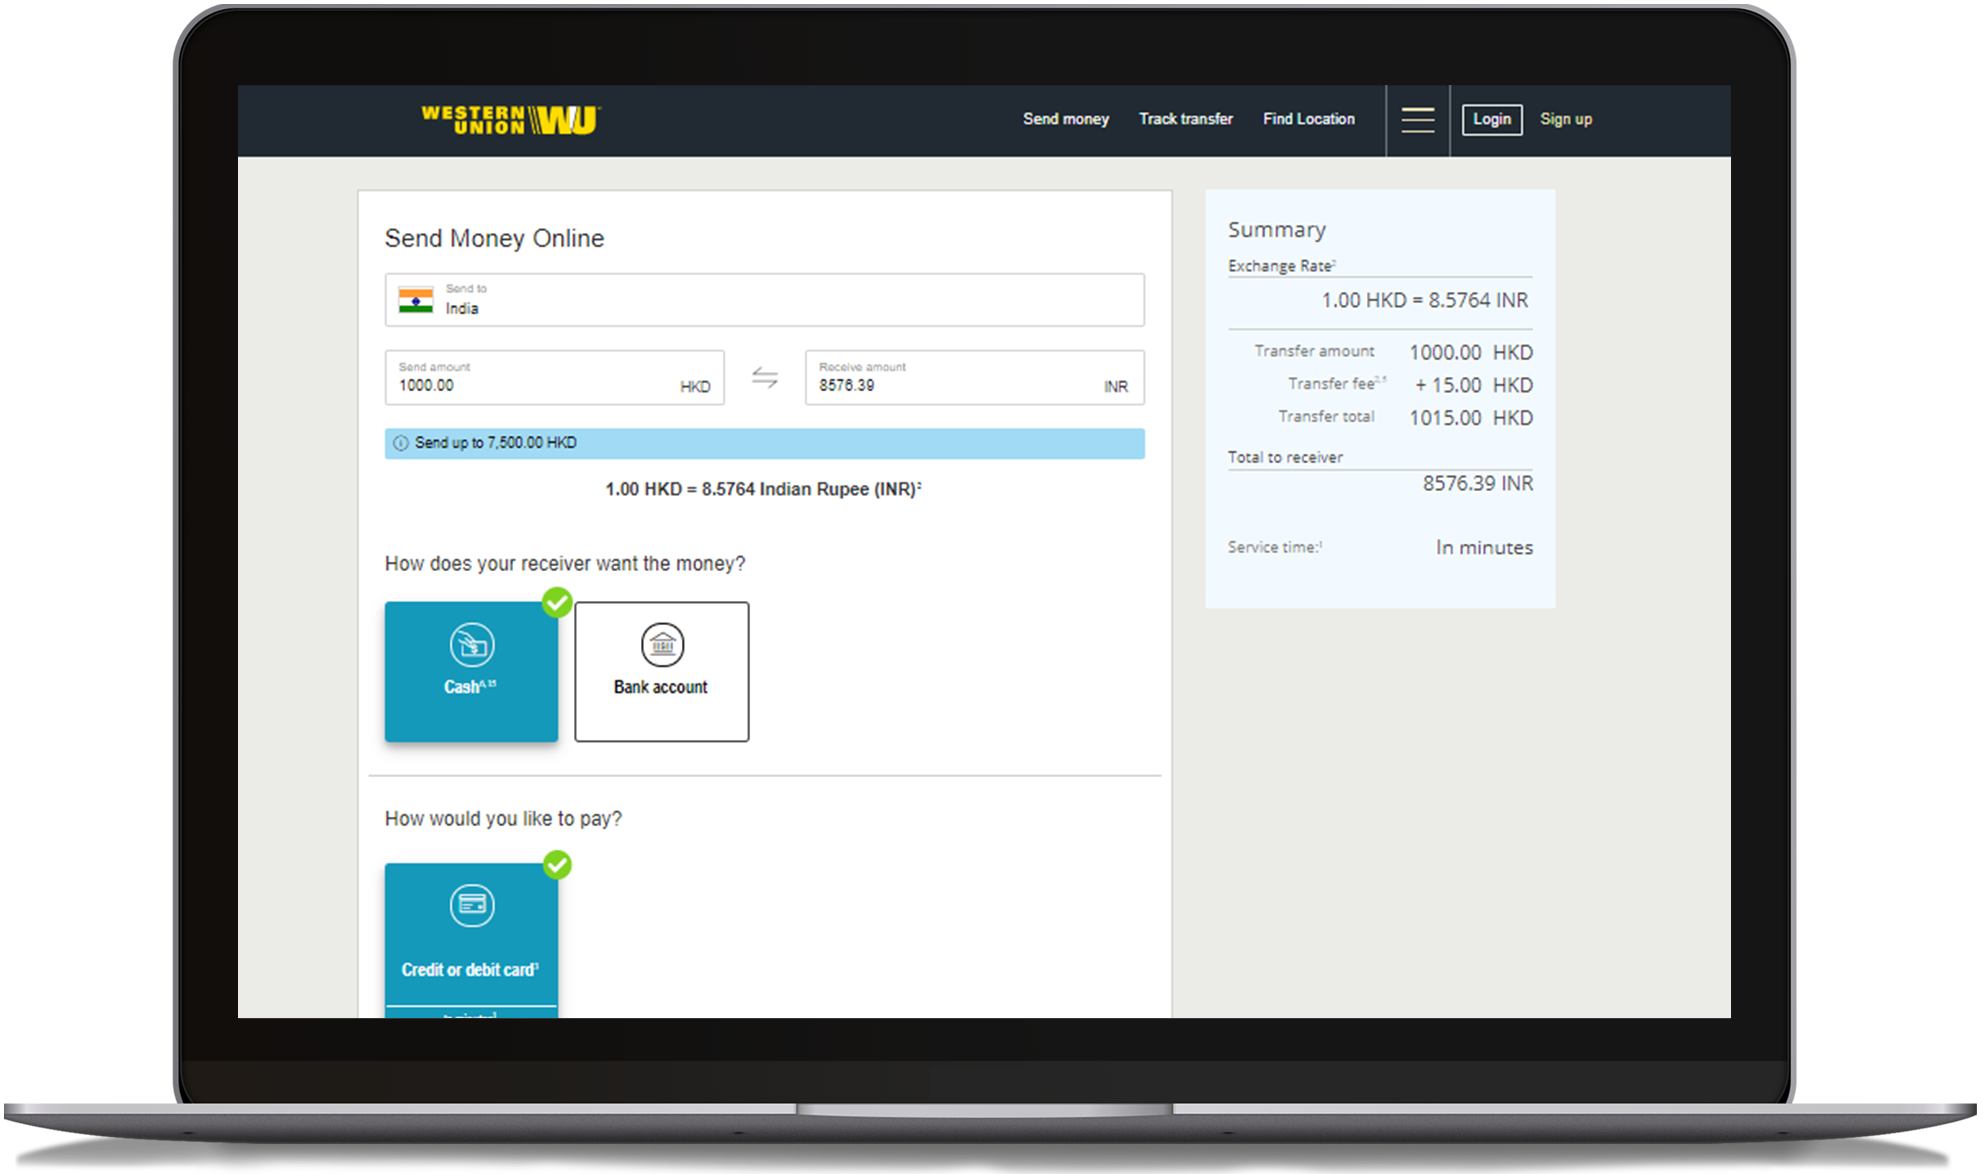Open the HKD send currency selector

(695, 387)
